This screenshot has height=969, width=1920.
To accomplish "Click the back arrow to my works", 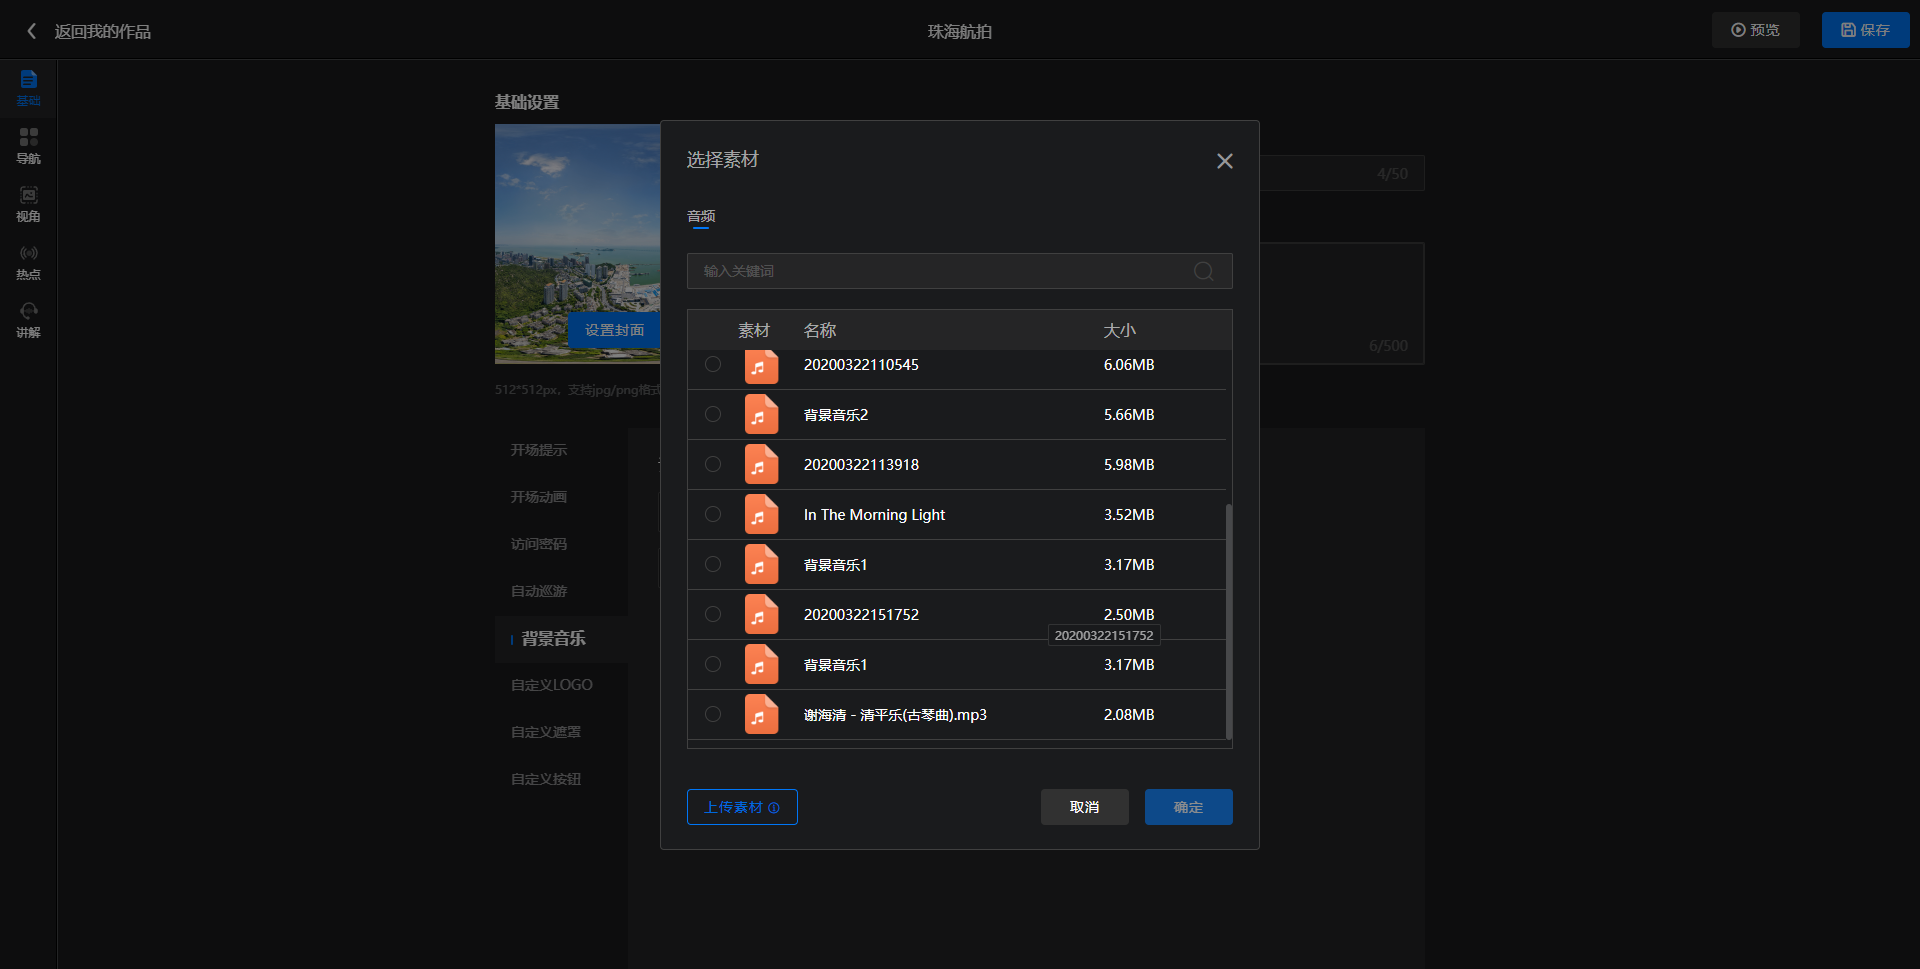I will point(32,31).
